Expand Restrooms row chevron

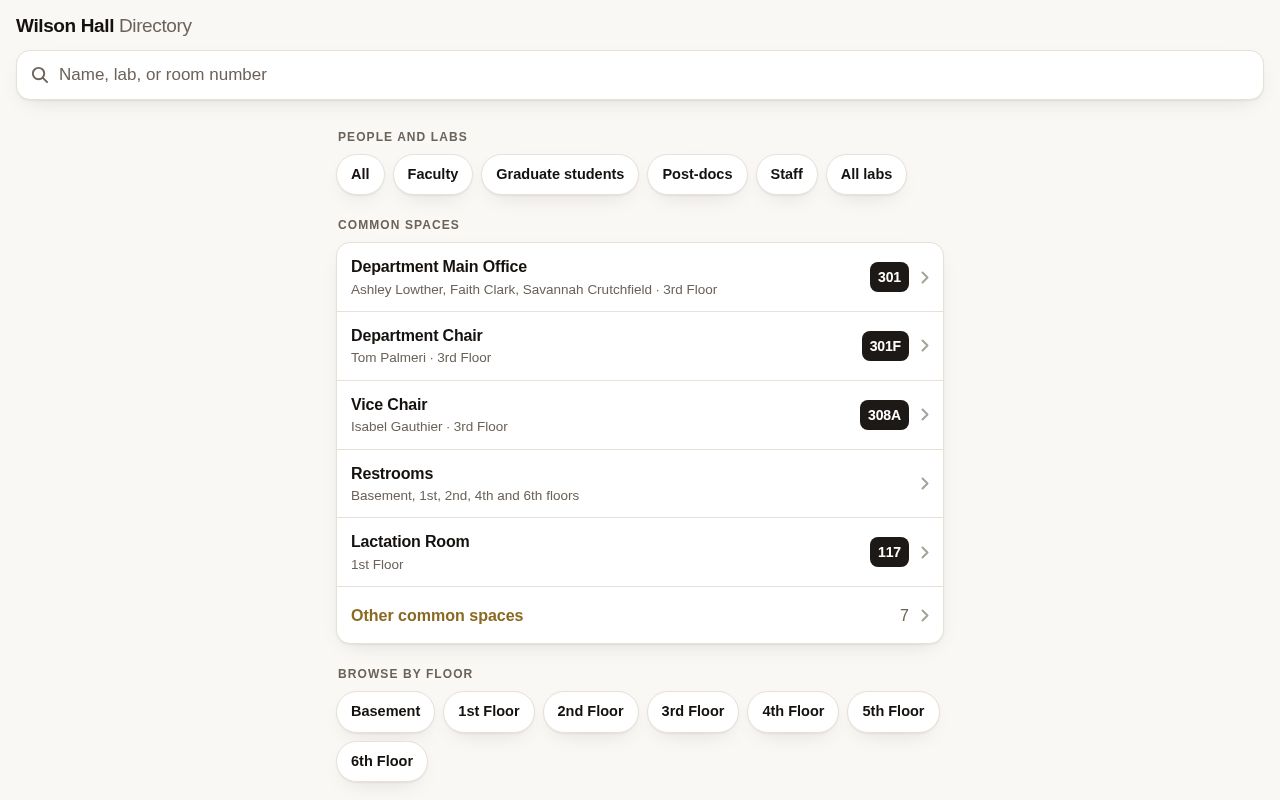pos(925,484)
